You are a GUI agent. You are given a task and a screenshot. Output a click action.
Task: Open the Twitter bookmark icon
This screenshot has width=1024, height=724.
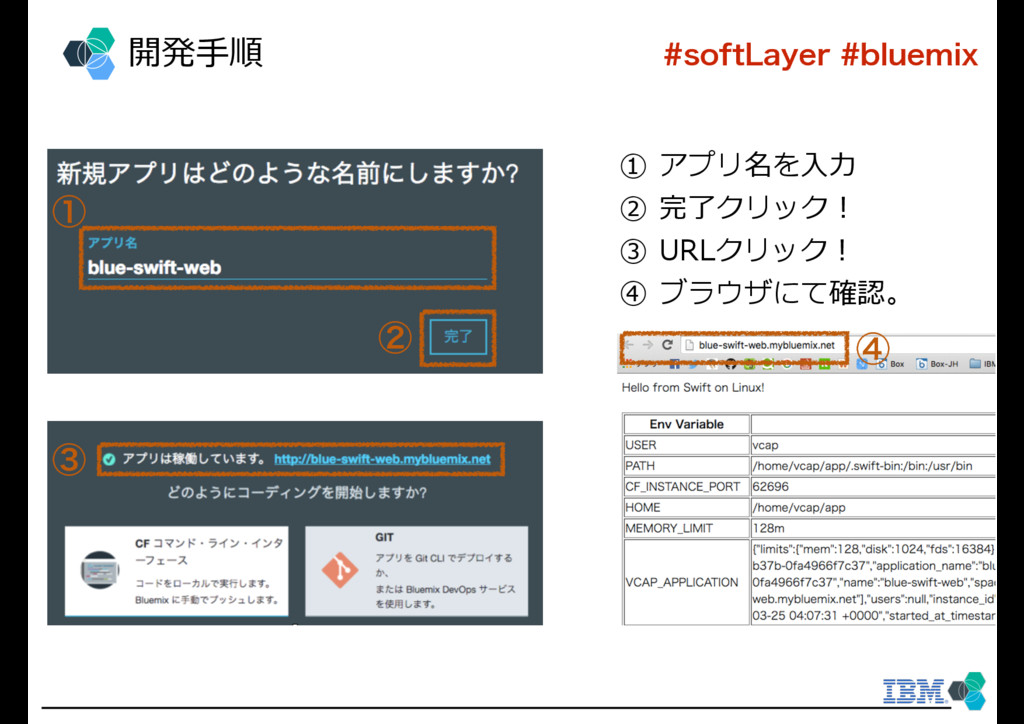click(693, 364)
